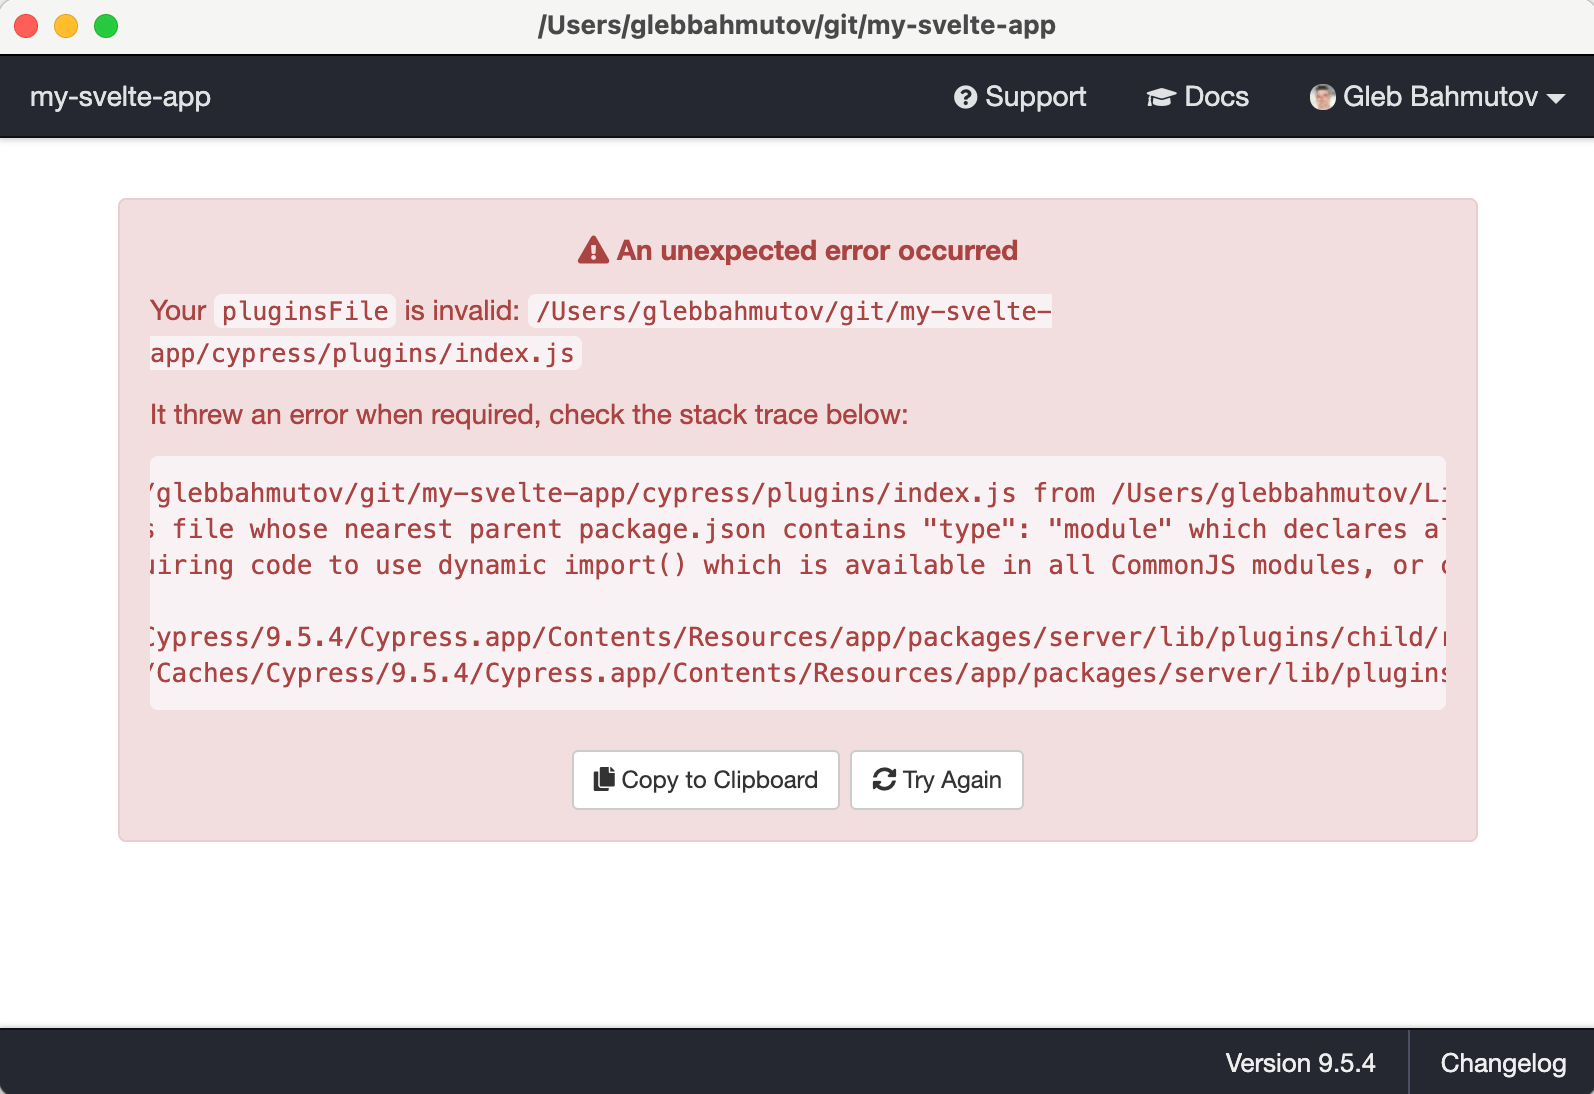Click 'It threw an error when required' message
This screenshot has height=1094, width=1594.
coord(529,415)
